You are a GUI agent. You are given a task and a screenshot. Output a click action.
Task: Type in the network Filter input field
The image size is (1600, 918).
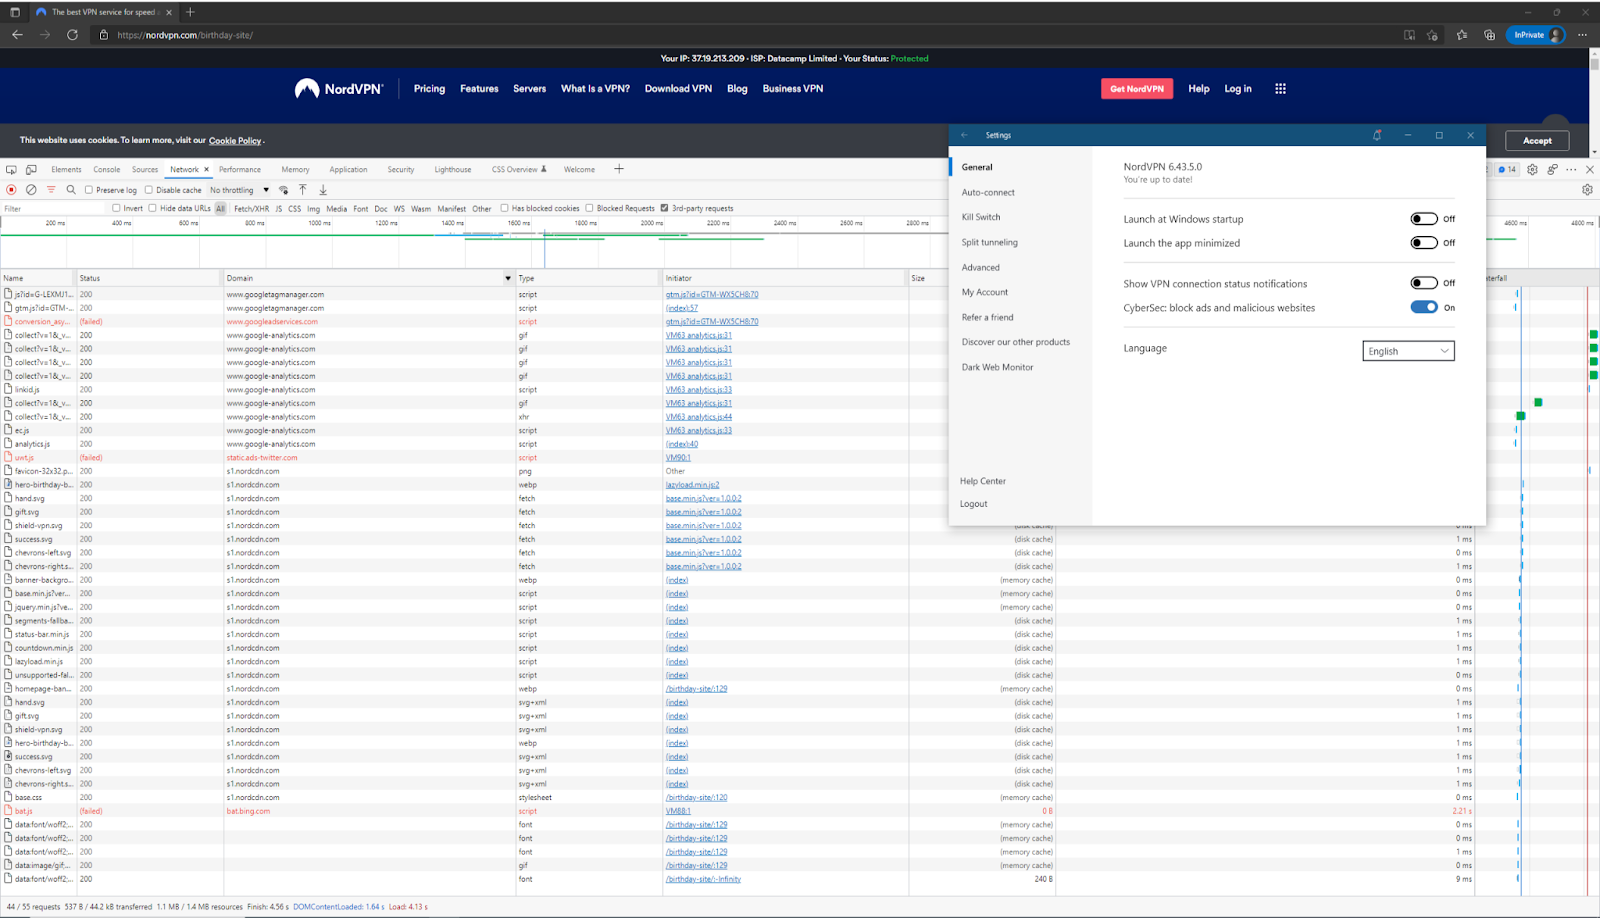pyautogui.click(x=55, y=209)
